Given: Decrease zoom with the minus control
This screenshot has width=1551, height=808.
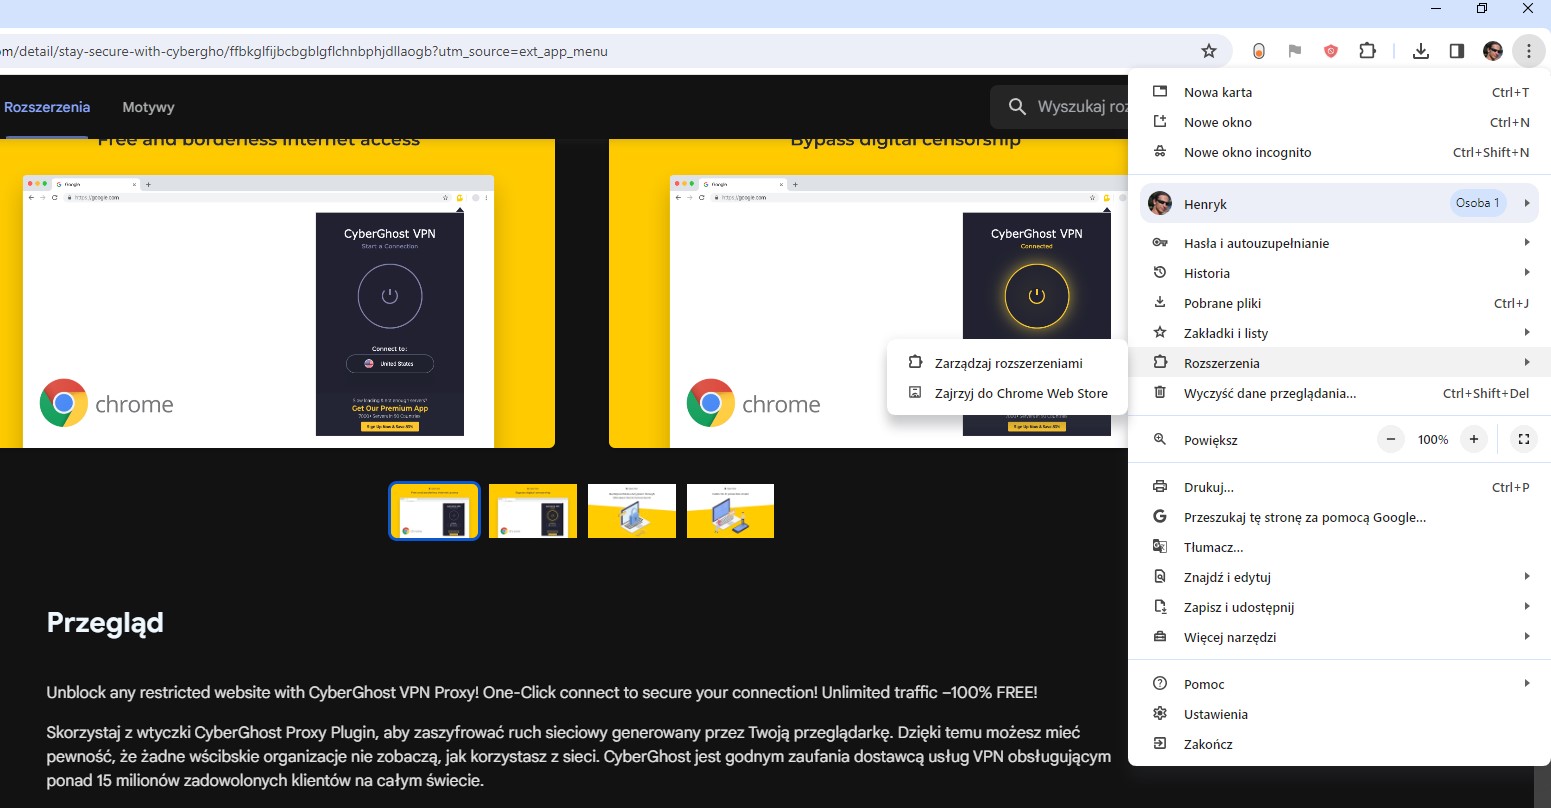Looking at the screenshot, I should point(1390,439).
